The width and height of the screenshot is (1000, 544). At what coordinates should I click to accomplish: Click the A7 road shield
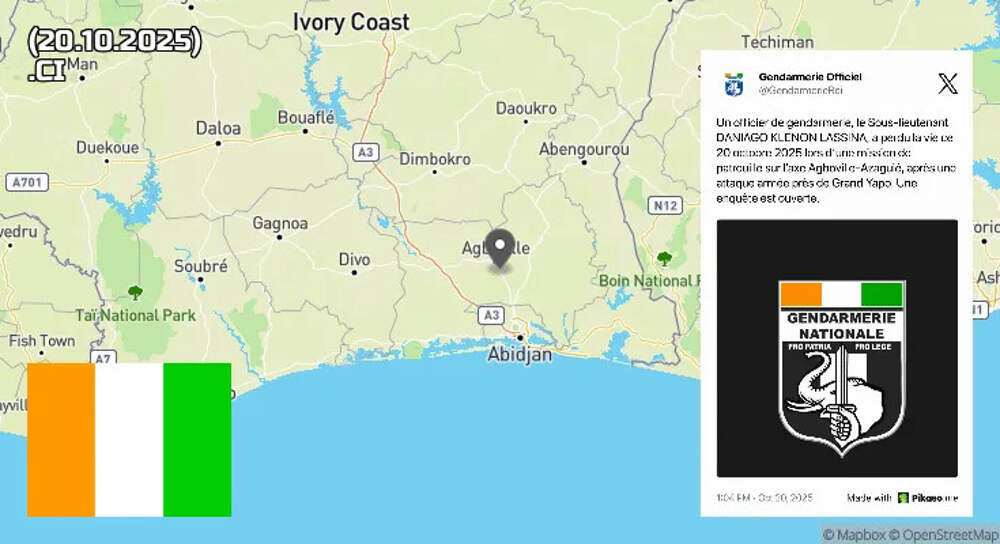[101, 357]
